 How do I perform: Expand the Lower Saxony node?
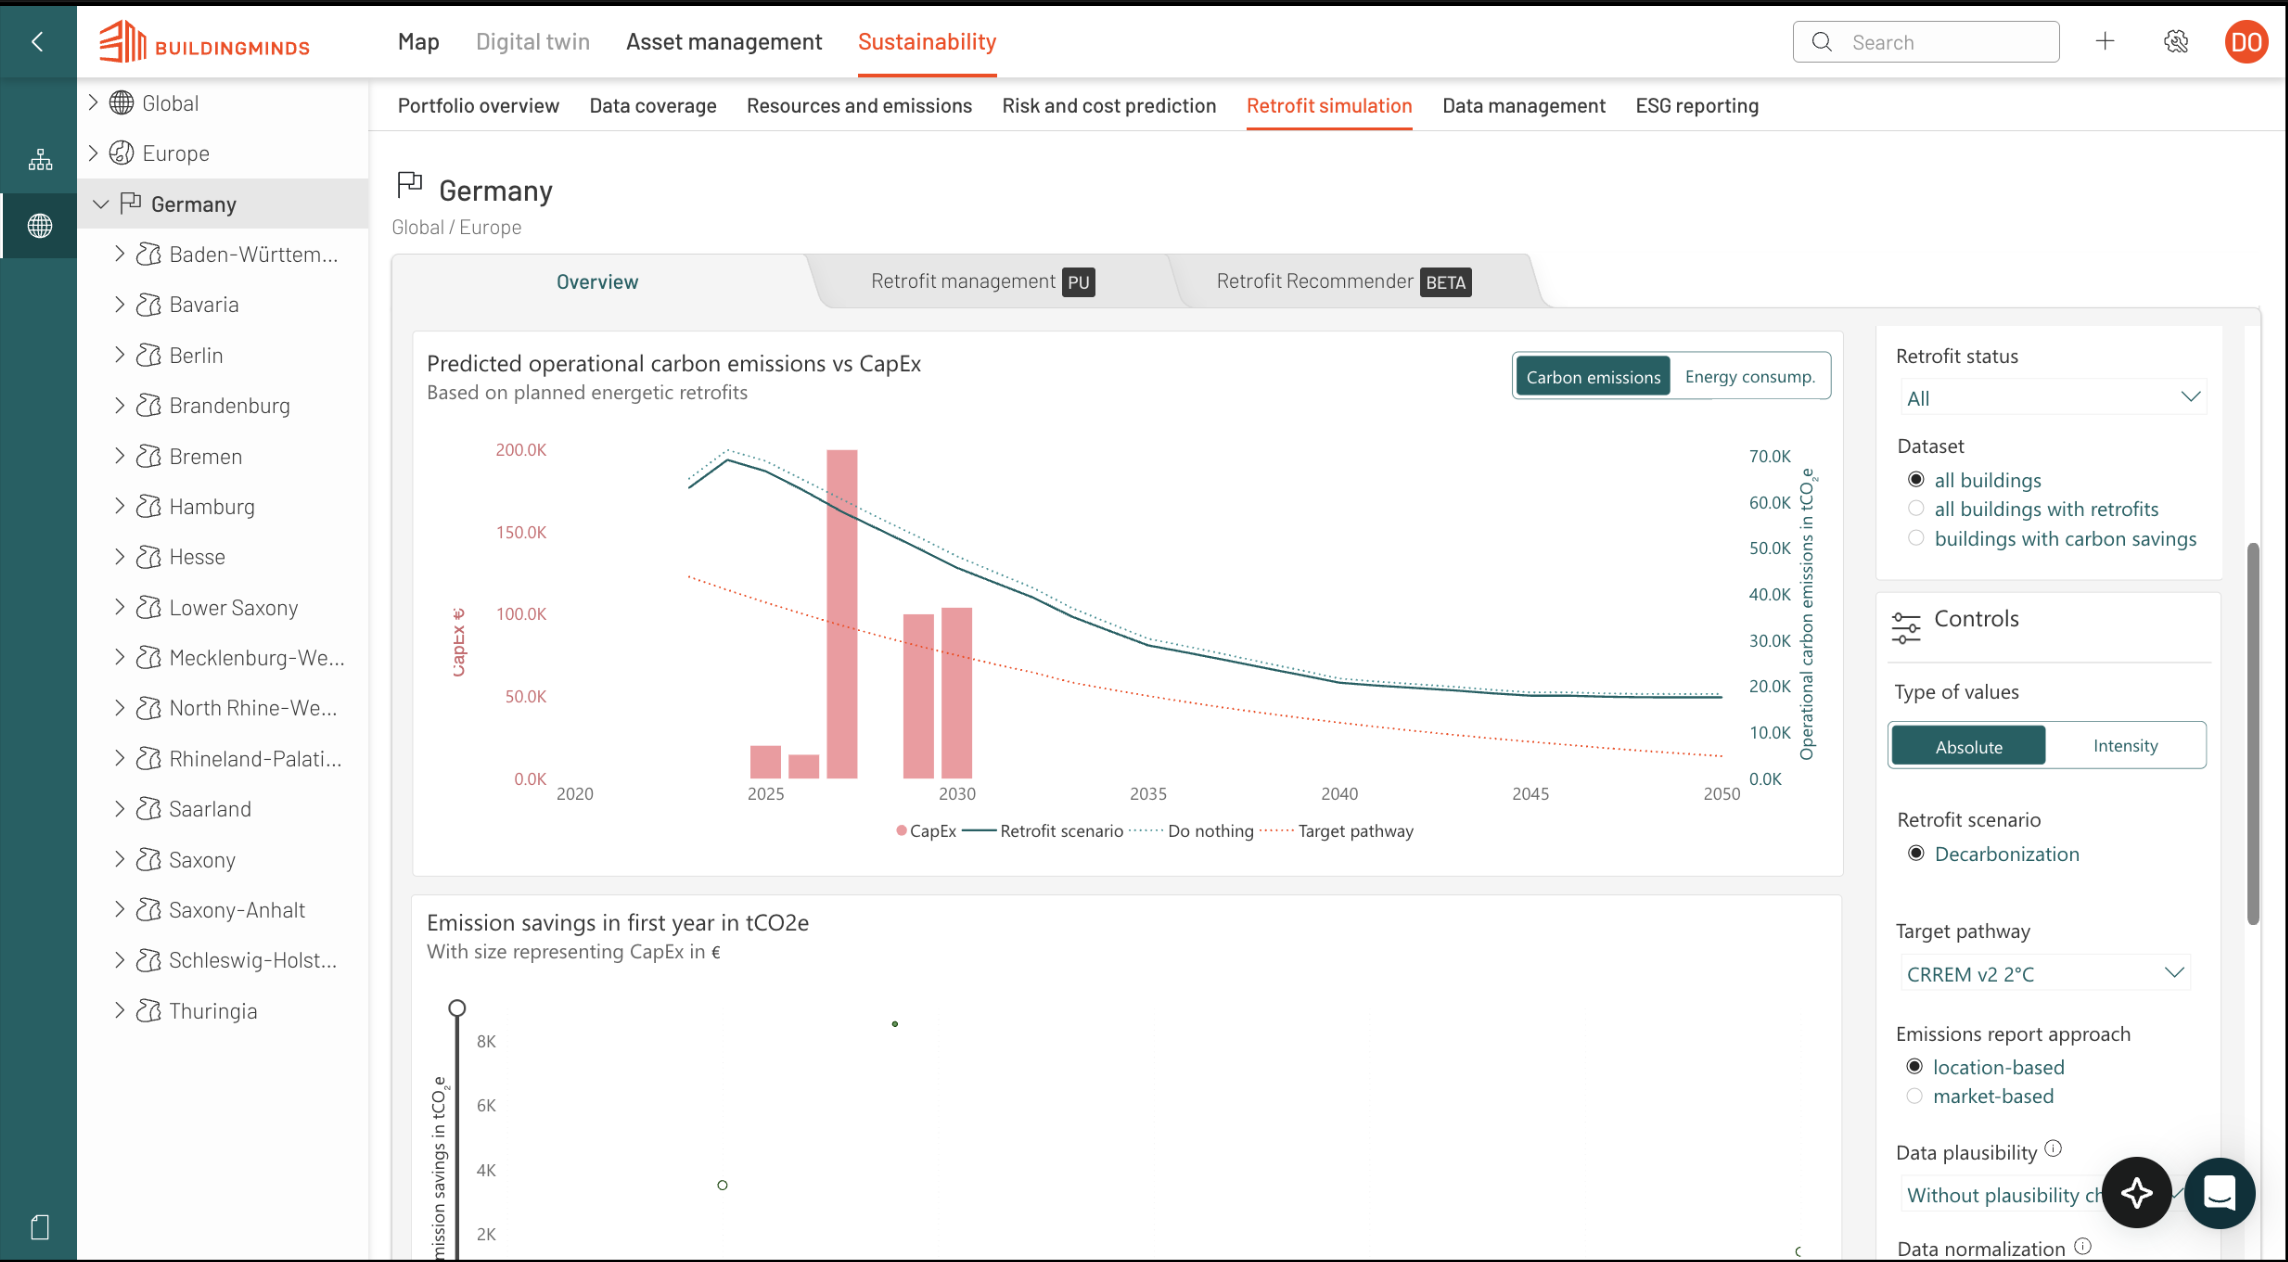coord(119,607)
